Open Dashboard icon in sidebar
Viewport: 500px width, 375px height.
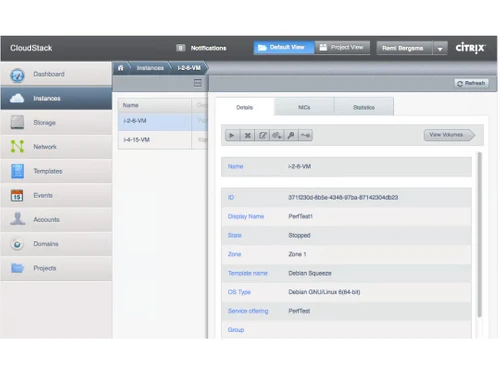[x=17, y=75]
